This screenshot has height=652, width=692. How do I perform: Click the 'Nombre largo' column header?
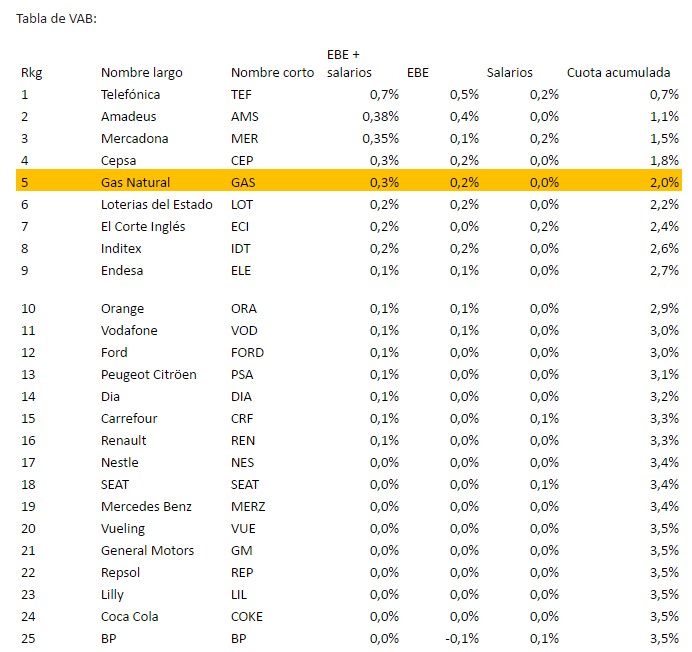point(141,73)
